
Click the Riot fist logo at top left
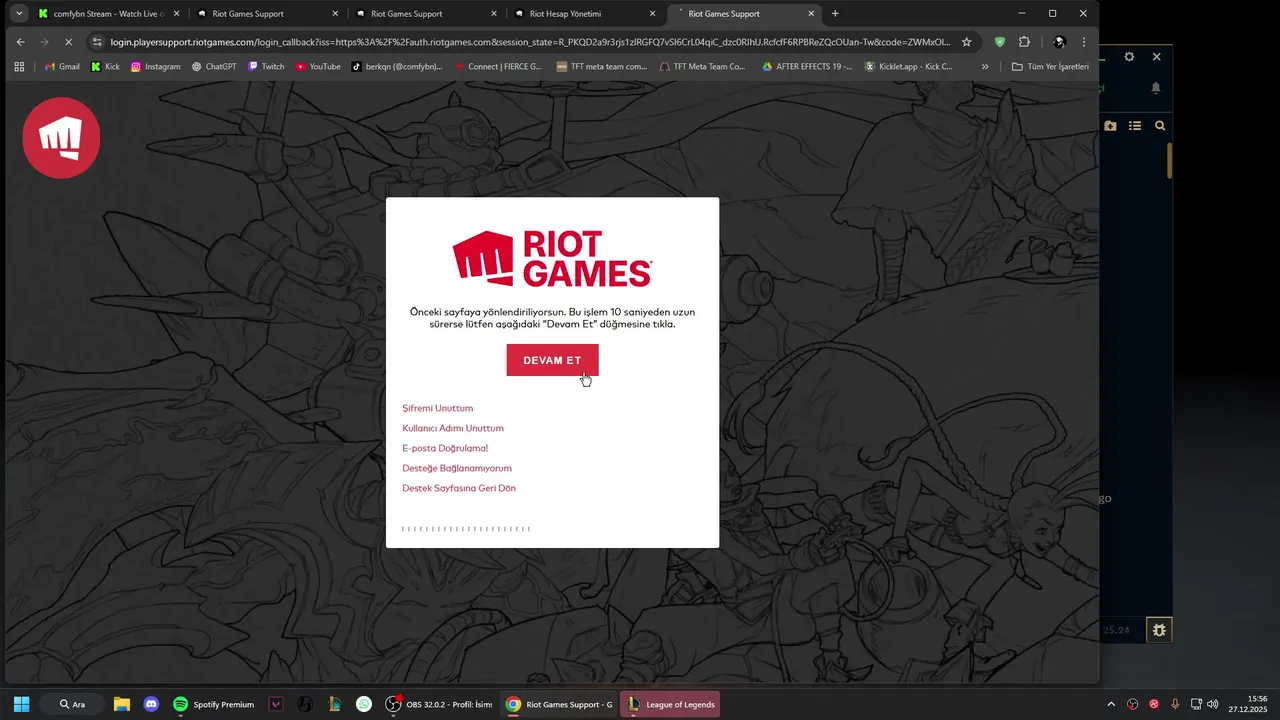pyautogui.click(x=61, y=138)
